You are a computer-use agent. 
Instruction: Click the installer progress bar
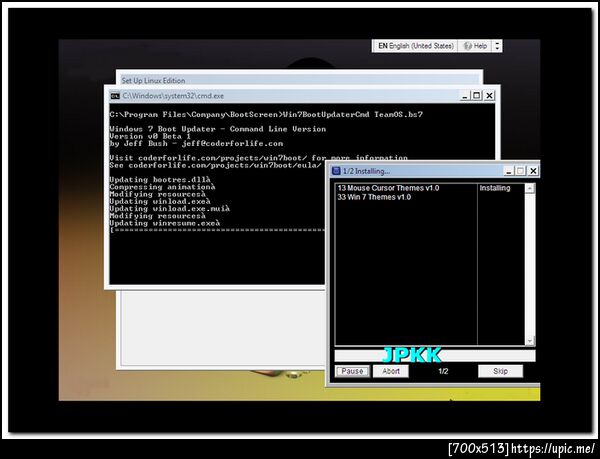[x=435, y=356]
